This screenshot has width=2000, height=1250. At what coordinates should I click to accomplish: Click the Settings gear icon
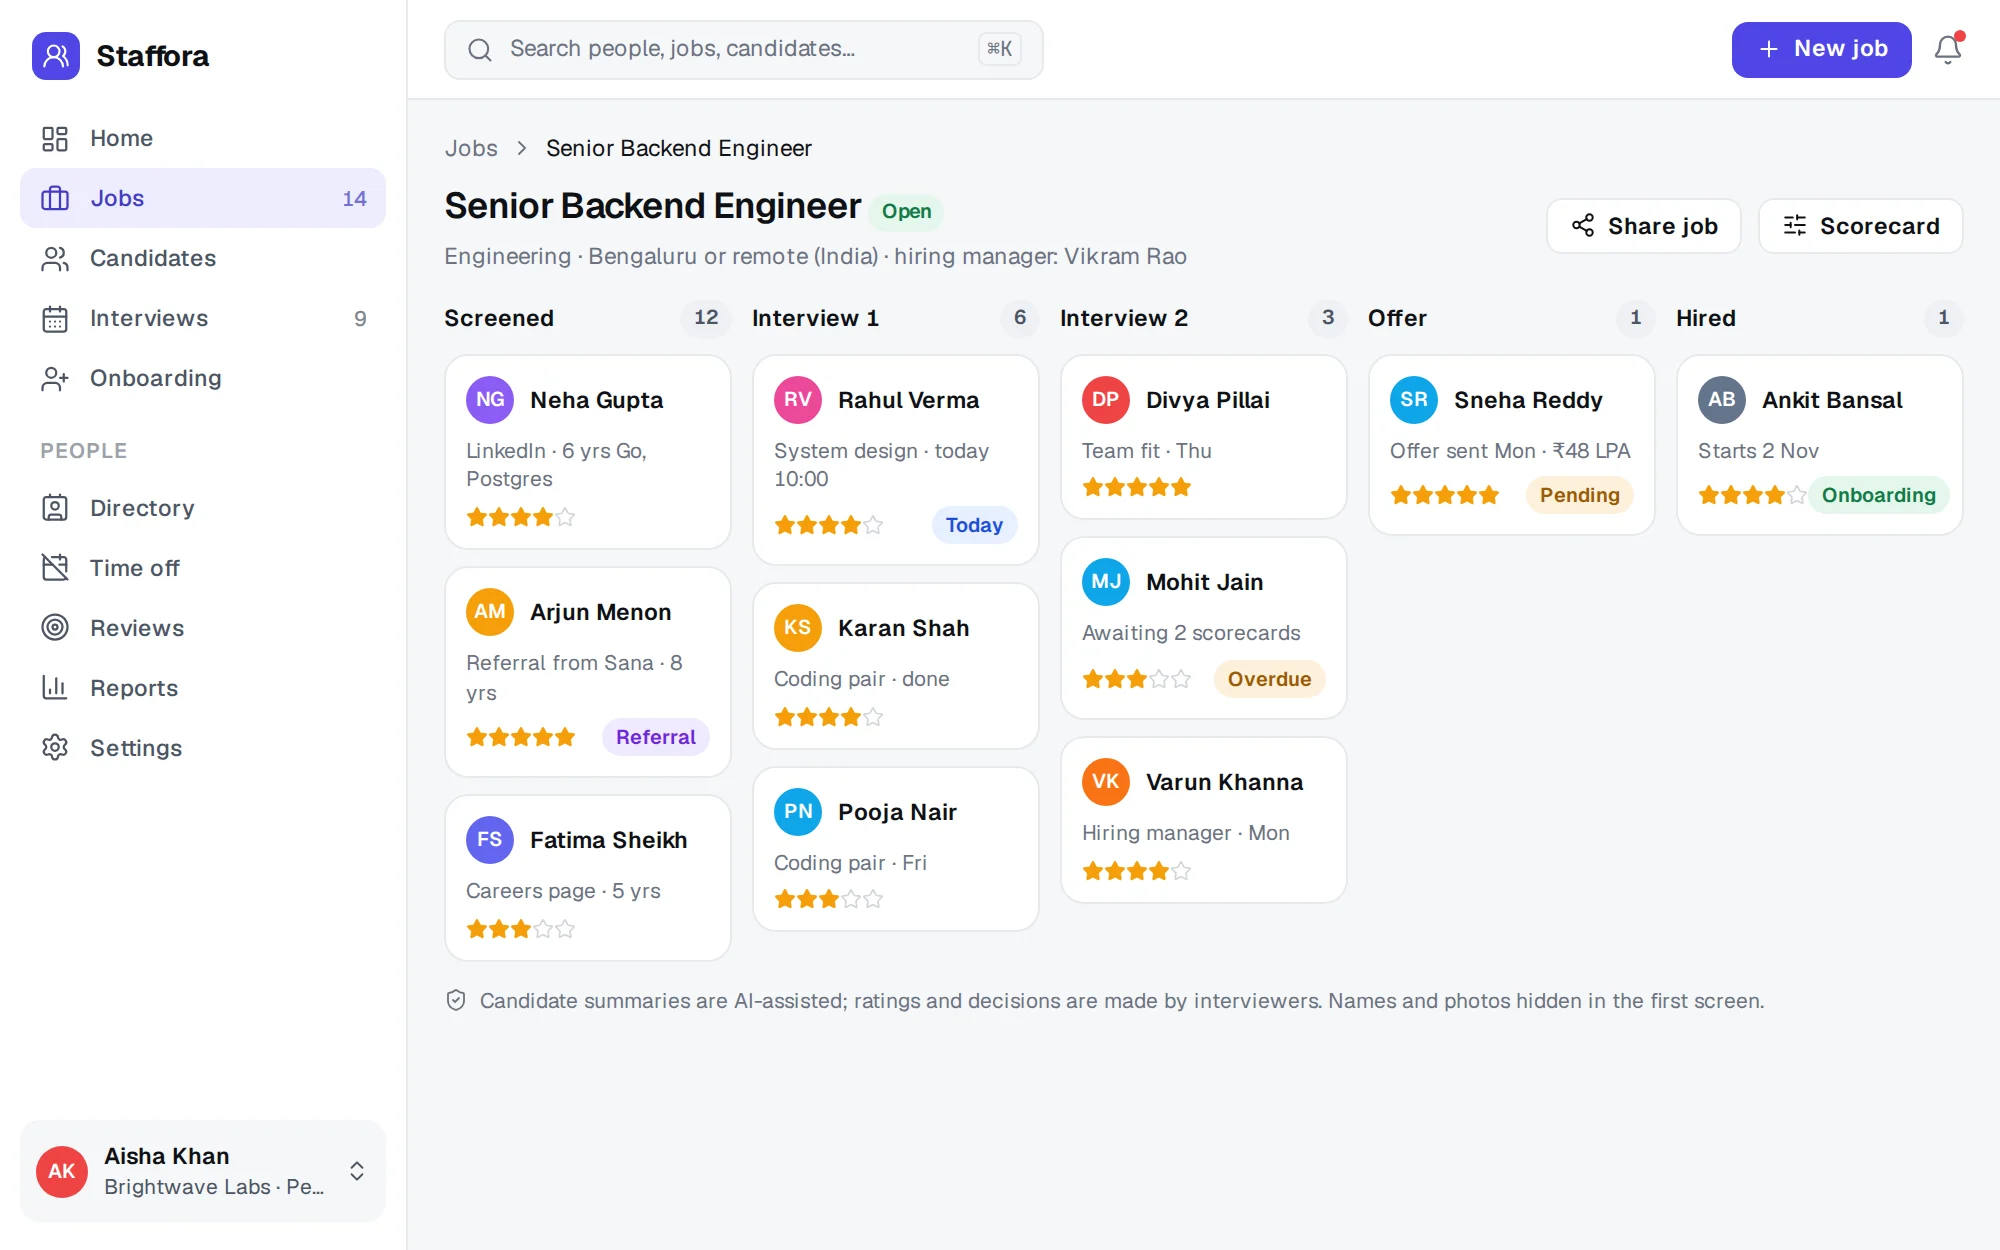click(x=55, y=748)
